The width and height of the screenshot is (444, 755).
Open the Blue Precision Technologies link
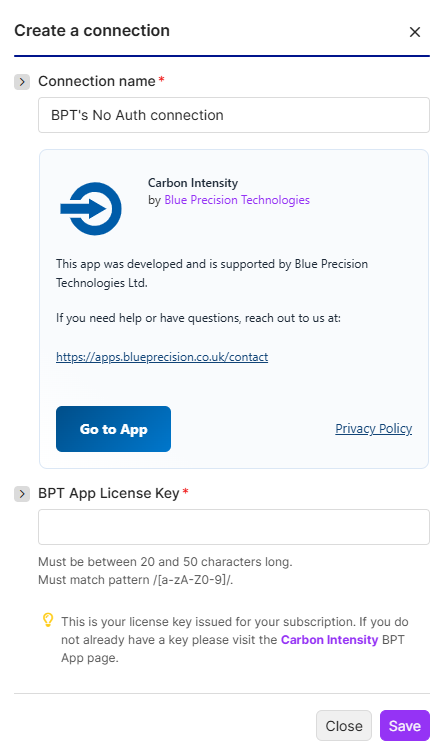(x=237, y=200)
